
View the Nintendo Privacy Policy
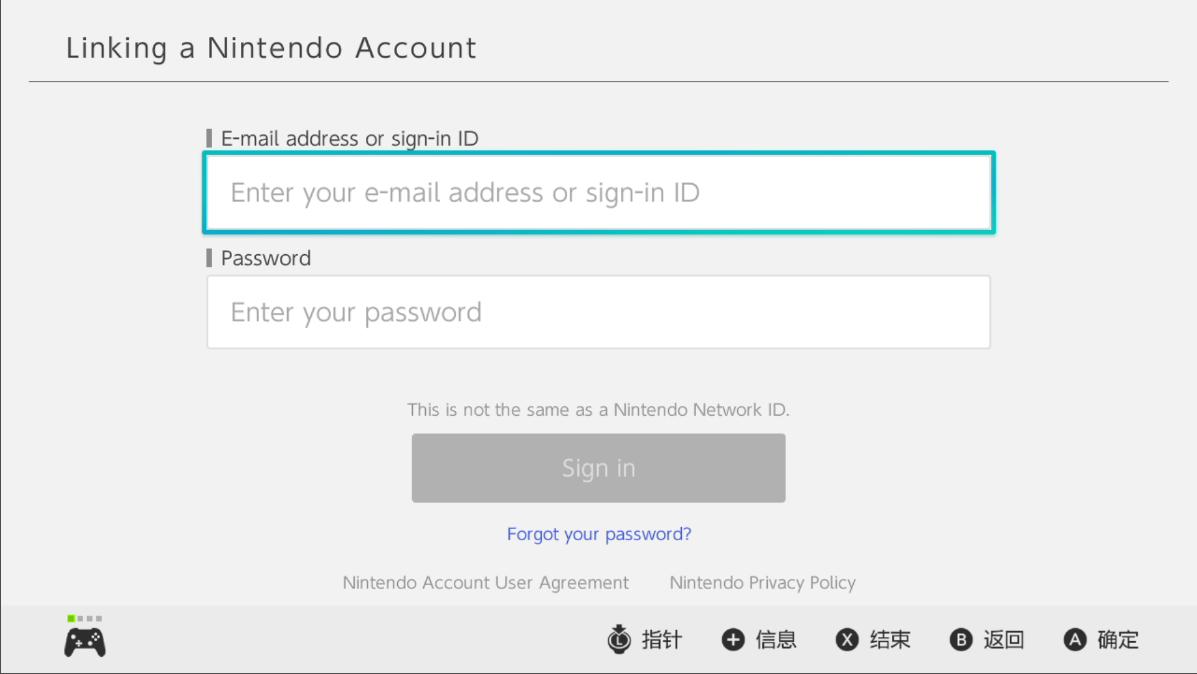click(x=762, y=582)
